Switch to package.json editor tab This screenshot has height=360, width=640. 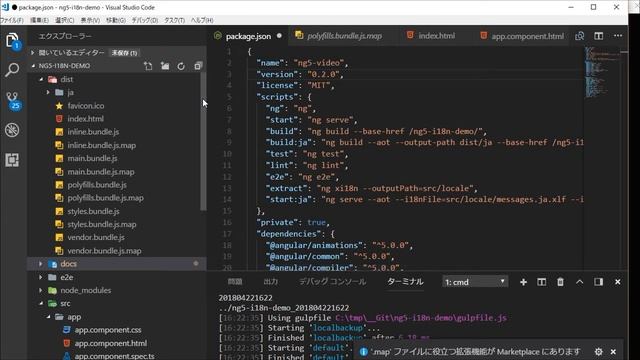tap(248, 36)
